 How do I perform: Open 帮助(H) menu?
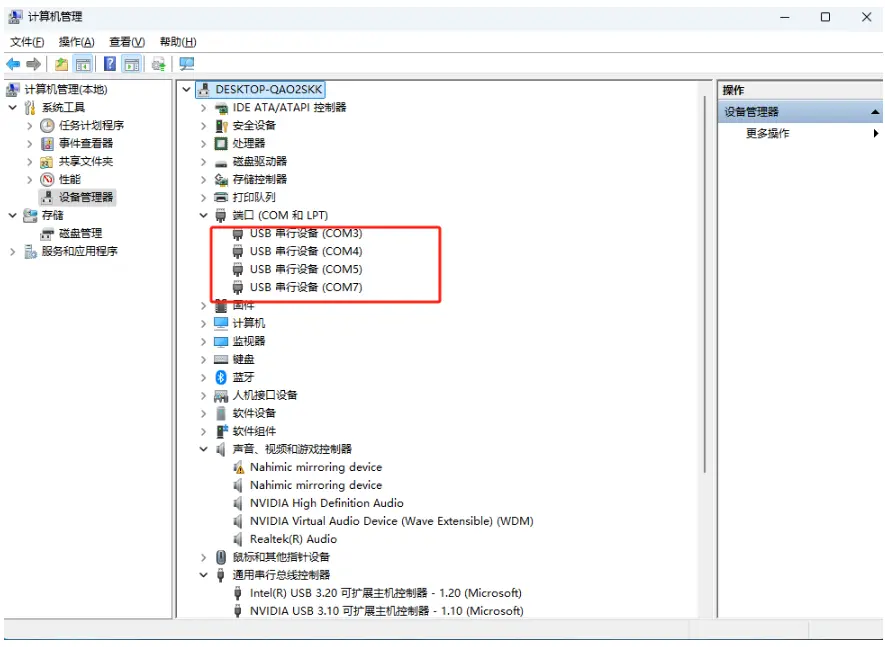click(x=178, y=42)
